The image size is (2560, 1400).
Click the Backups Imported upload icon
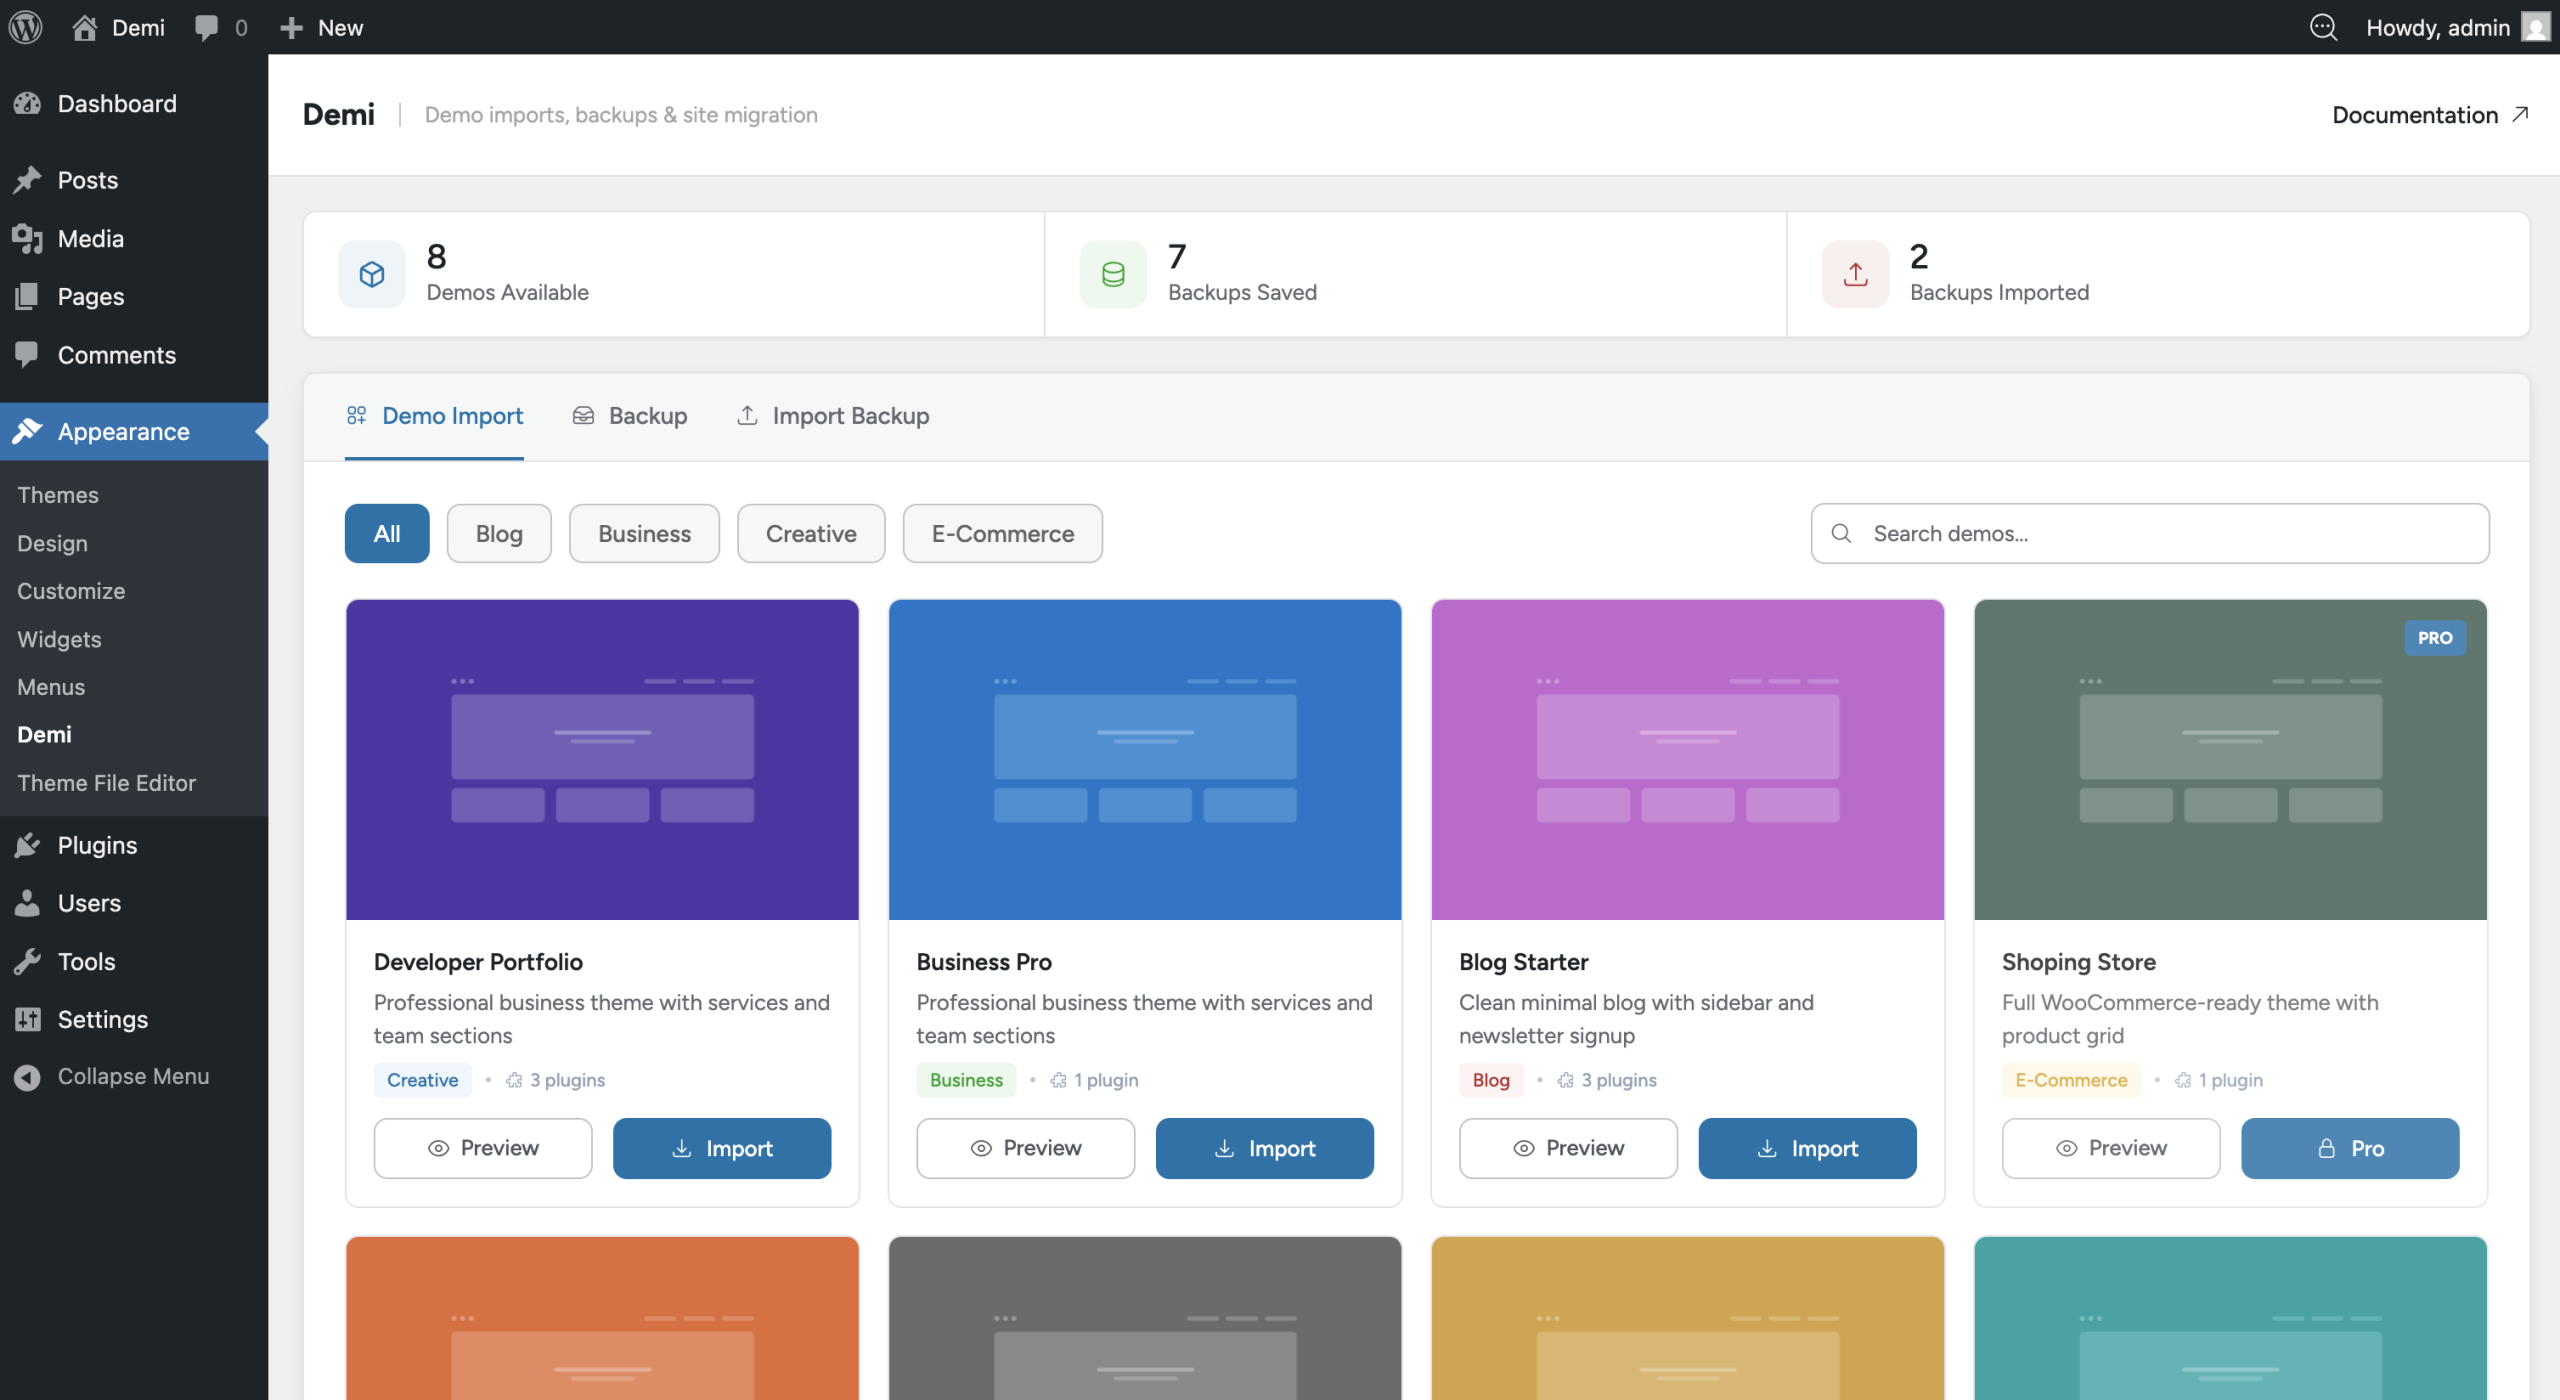[x=1855, y=274]
